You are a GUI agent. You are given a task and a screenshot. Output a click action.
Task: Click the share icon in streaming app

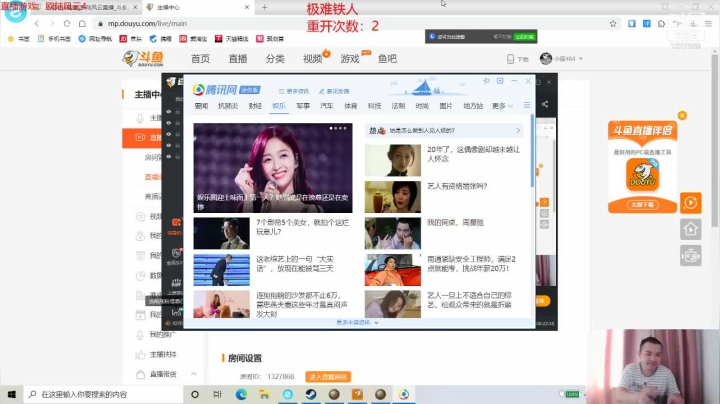pos(545,105)
